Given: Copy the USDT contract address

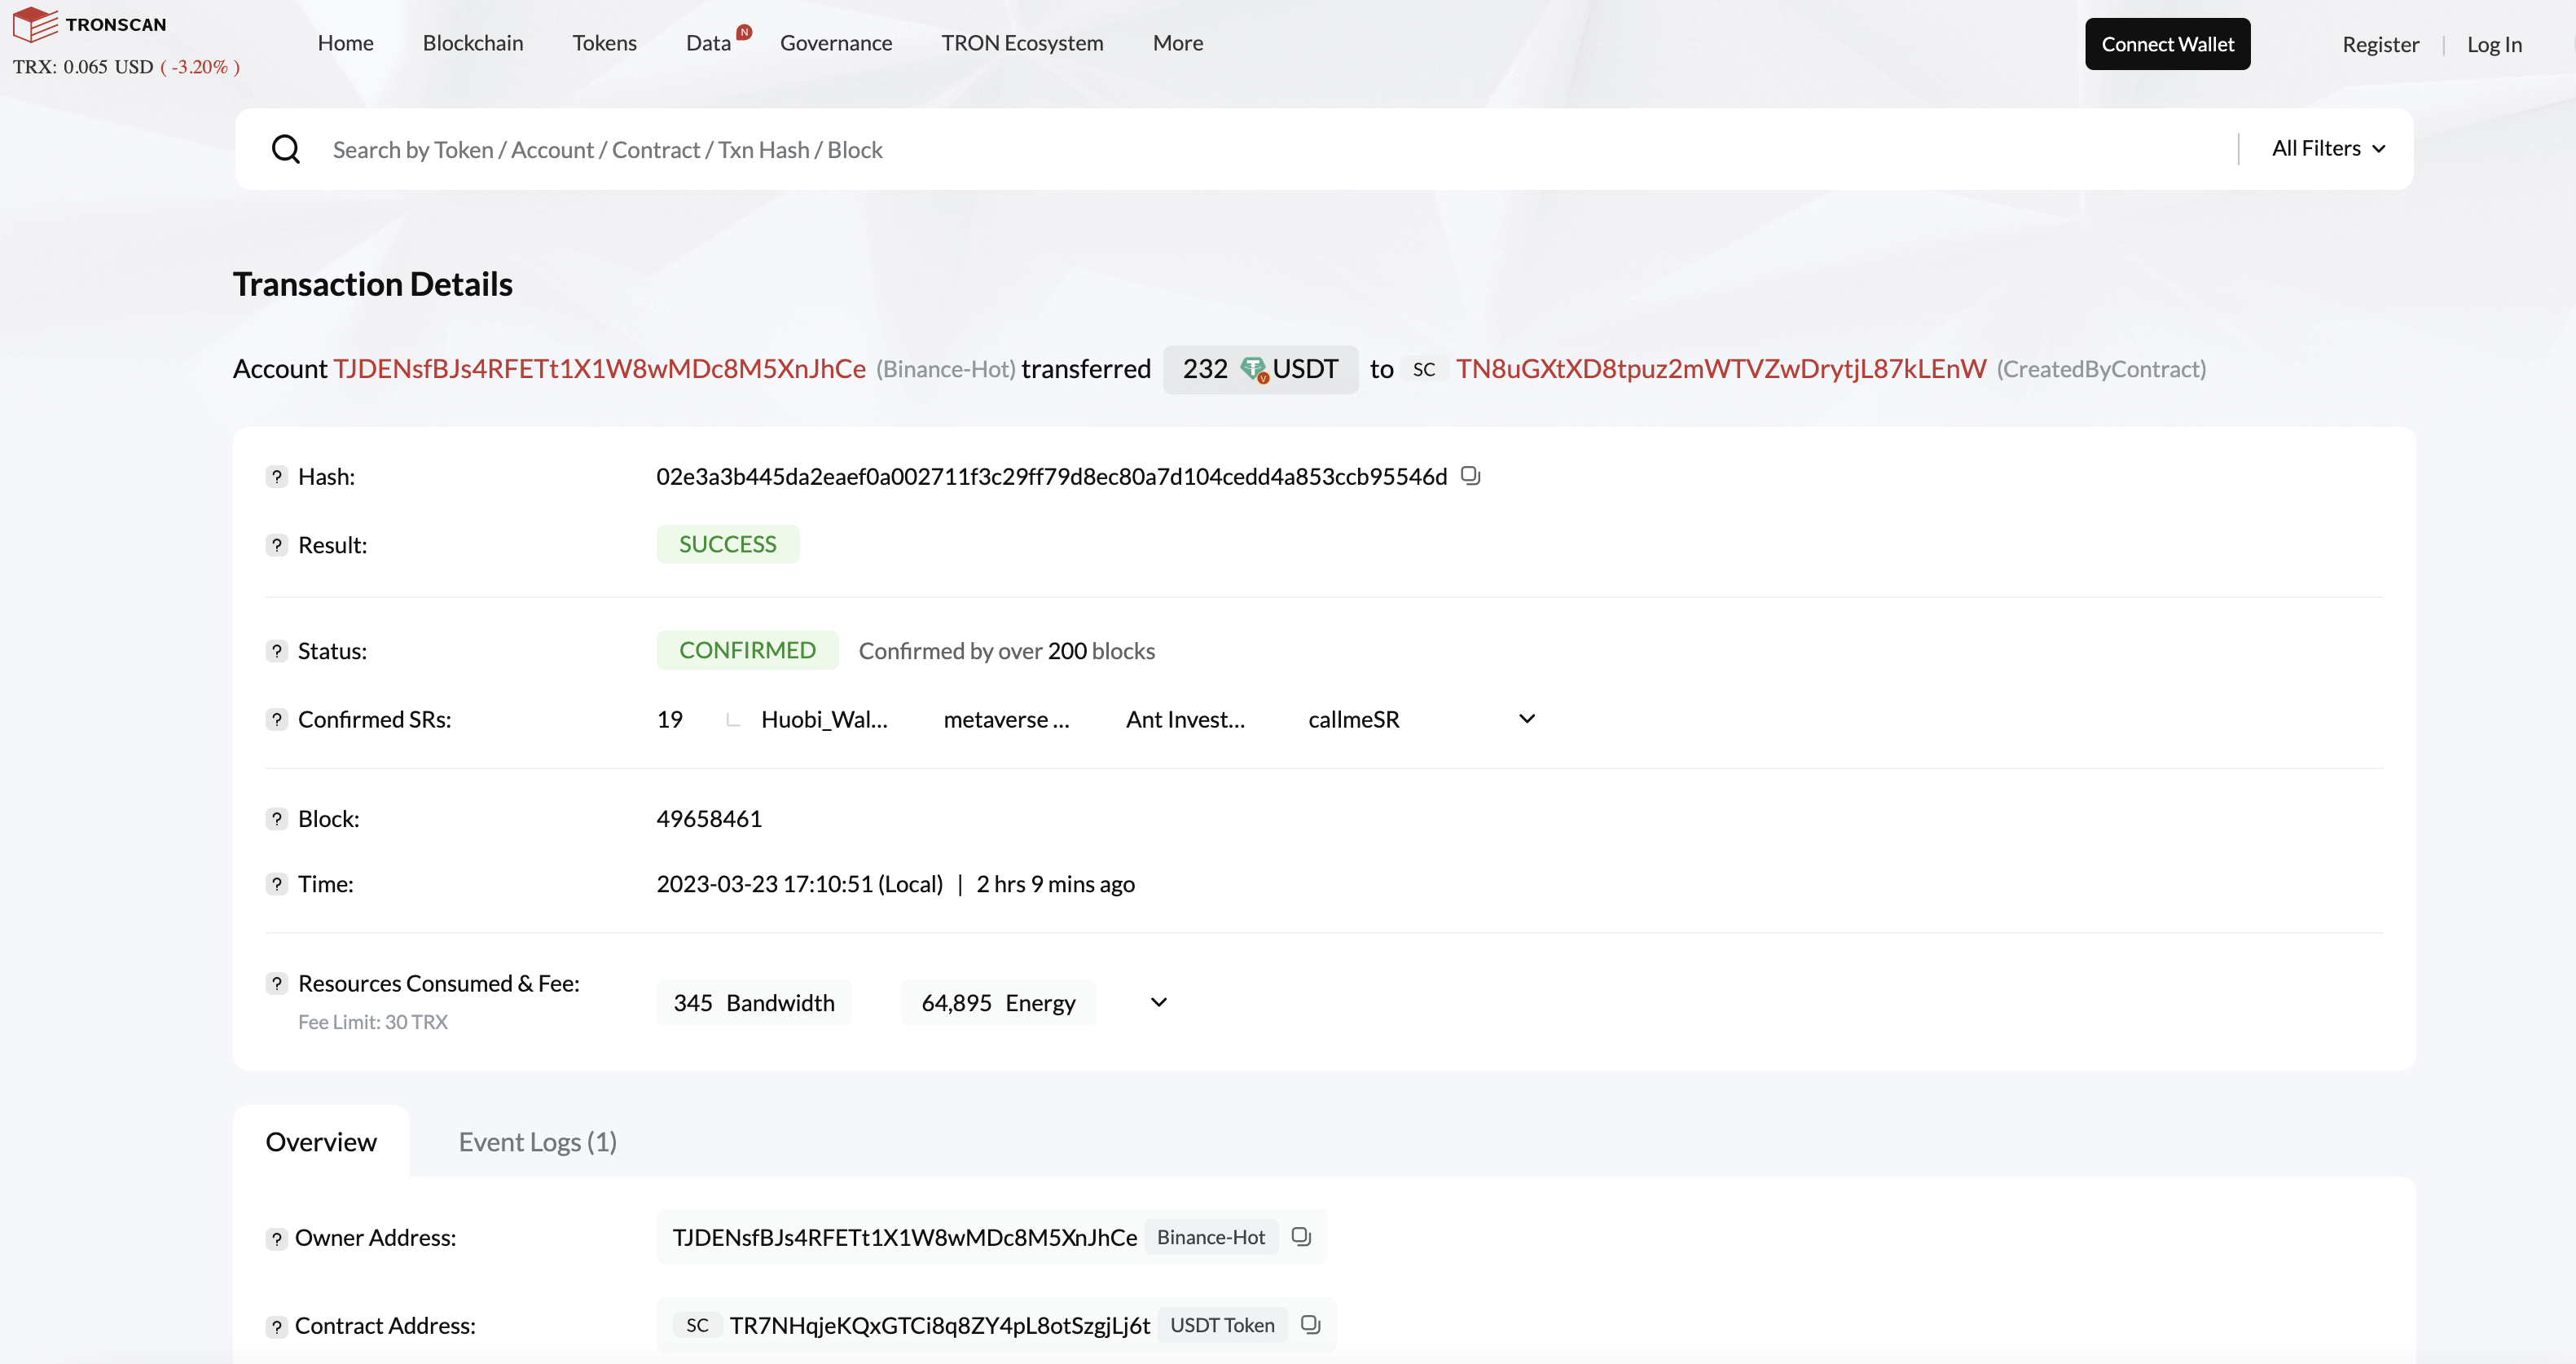Looking at the screenshot, I should (1310, 1324).
